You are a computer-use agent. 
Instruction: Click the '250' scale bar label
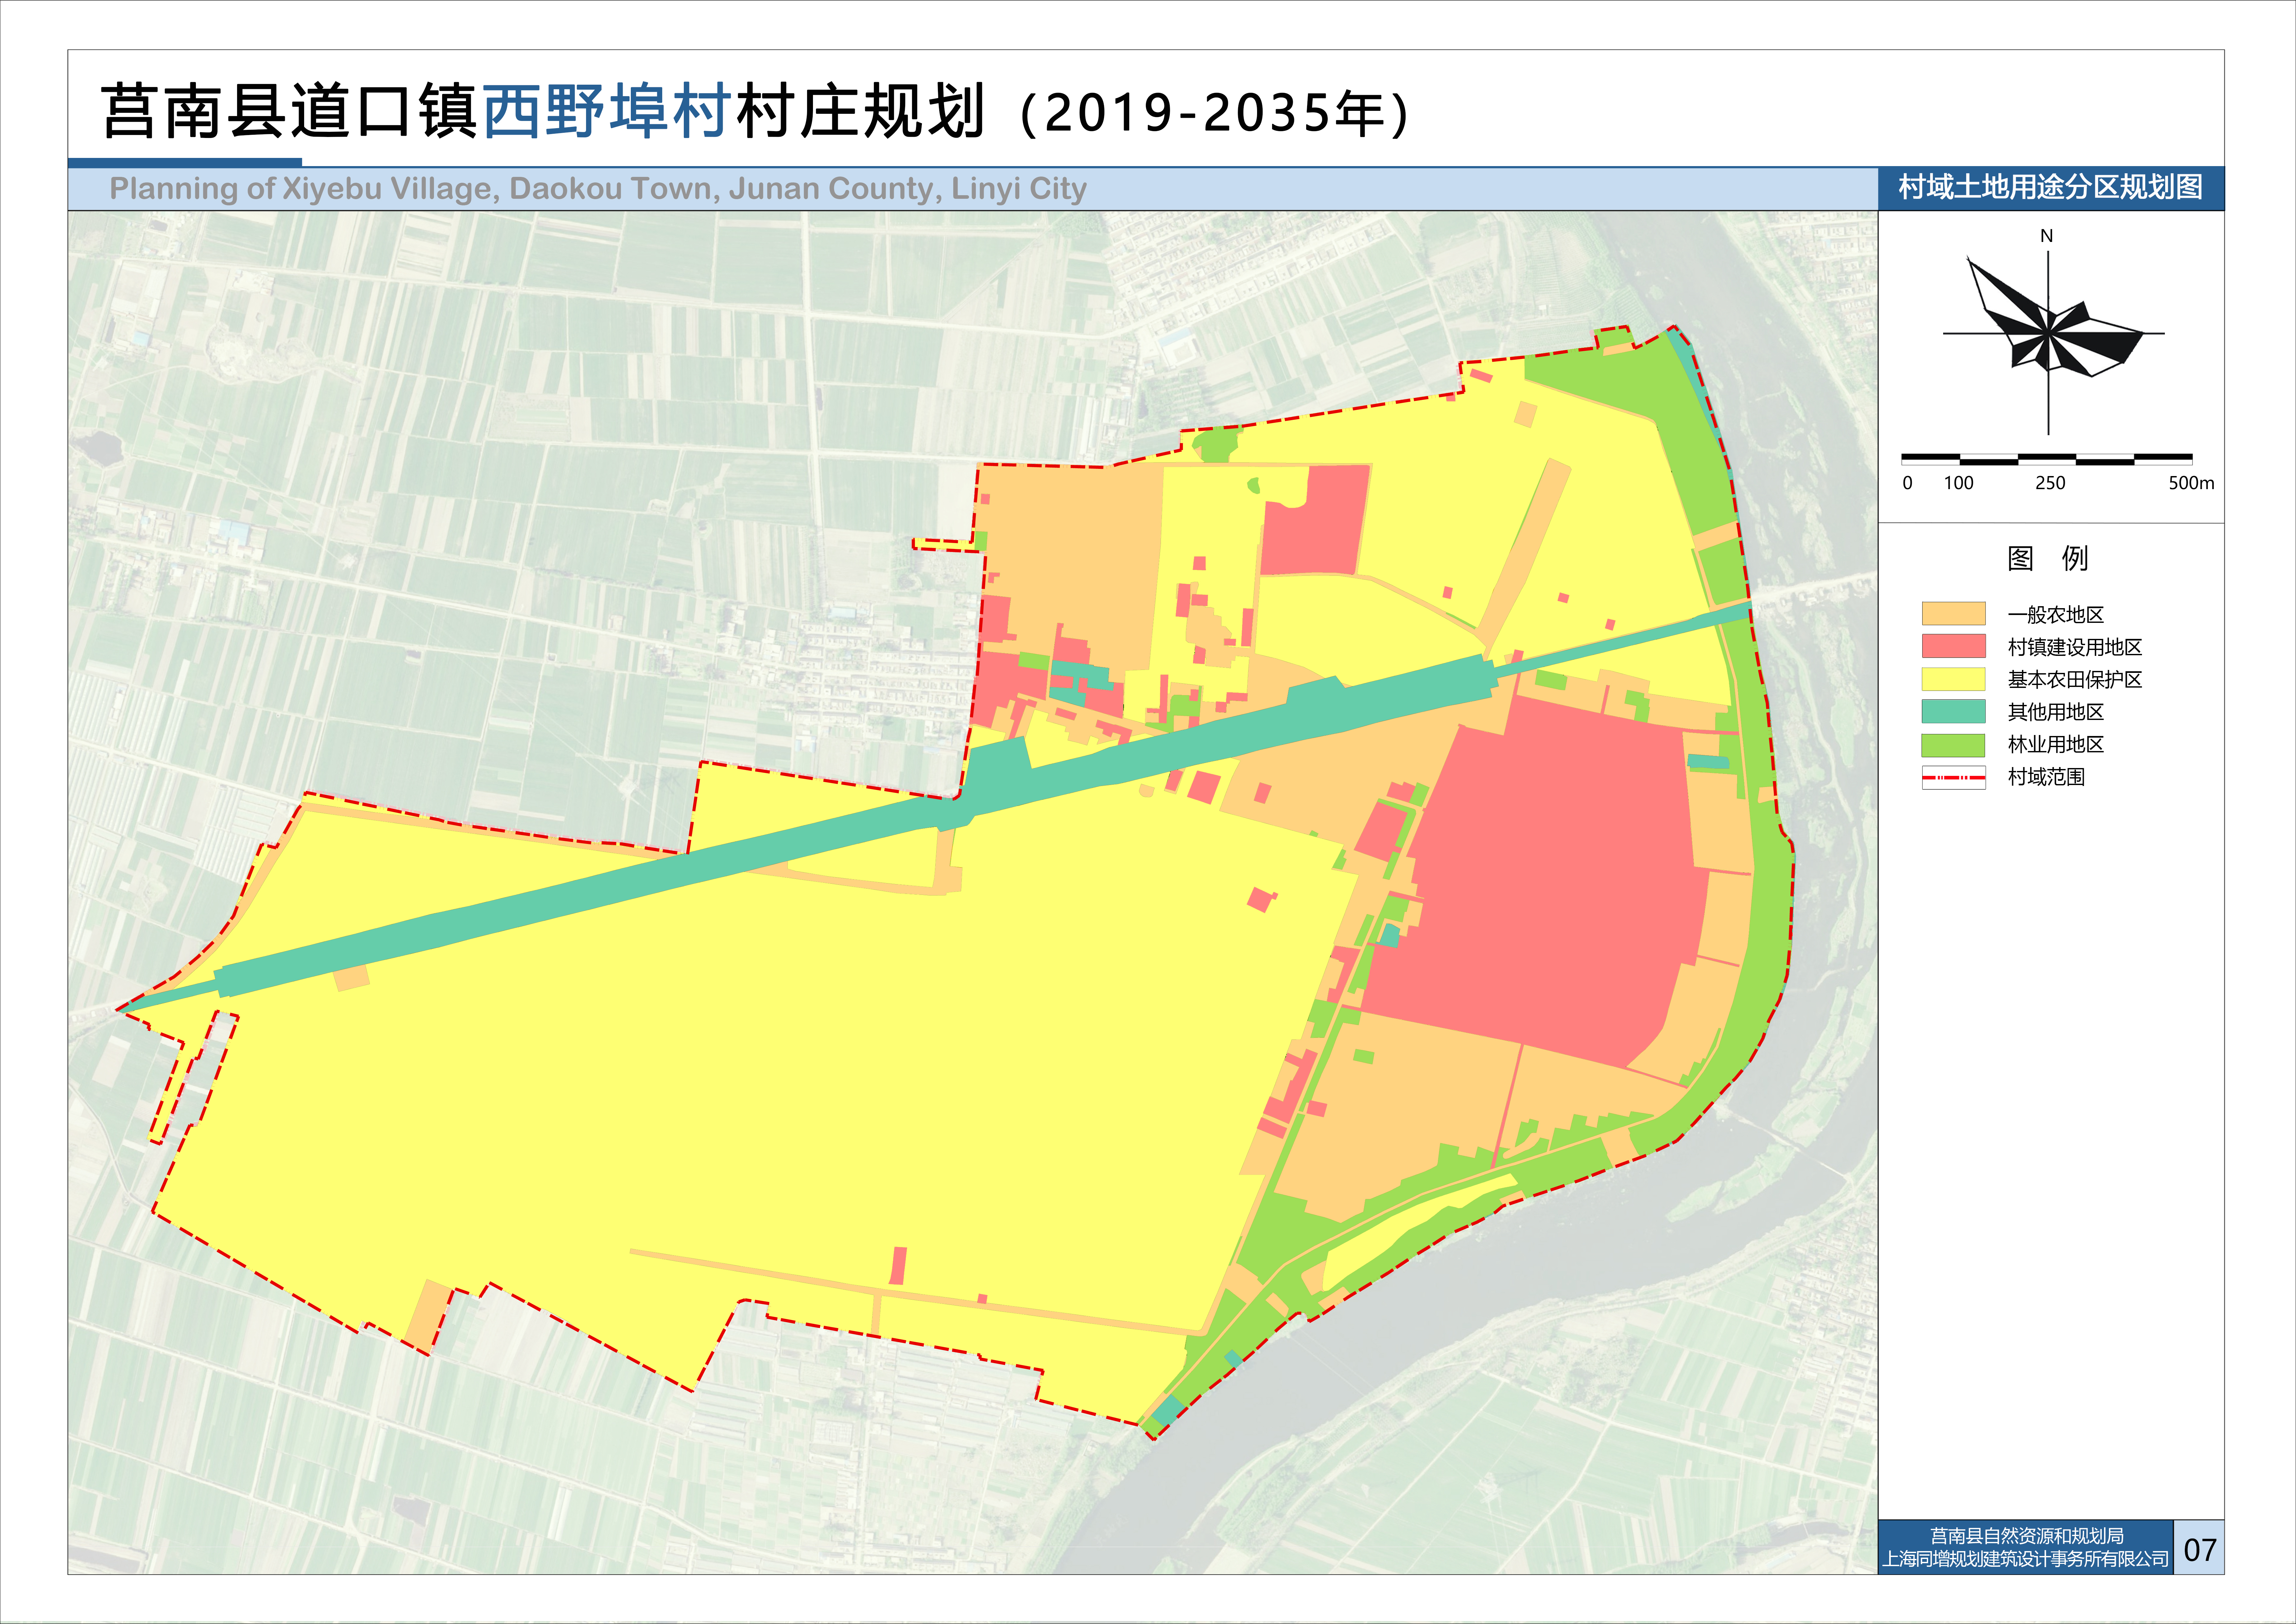[2050, 483]
